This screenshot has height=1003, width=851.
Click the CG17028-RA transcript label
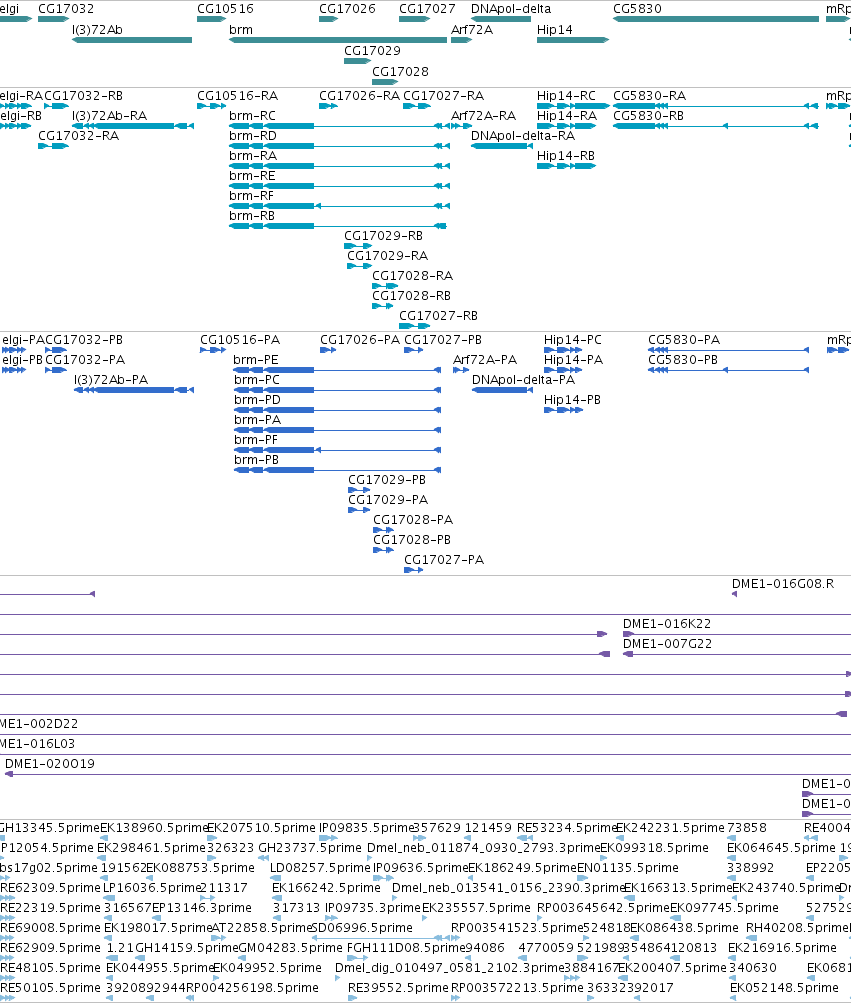tap(413, 276)
